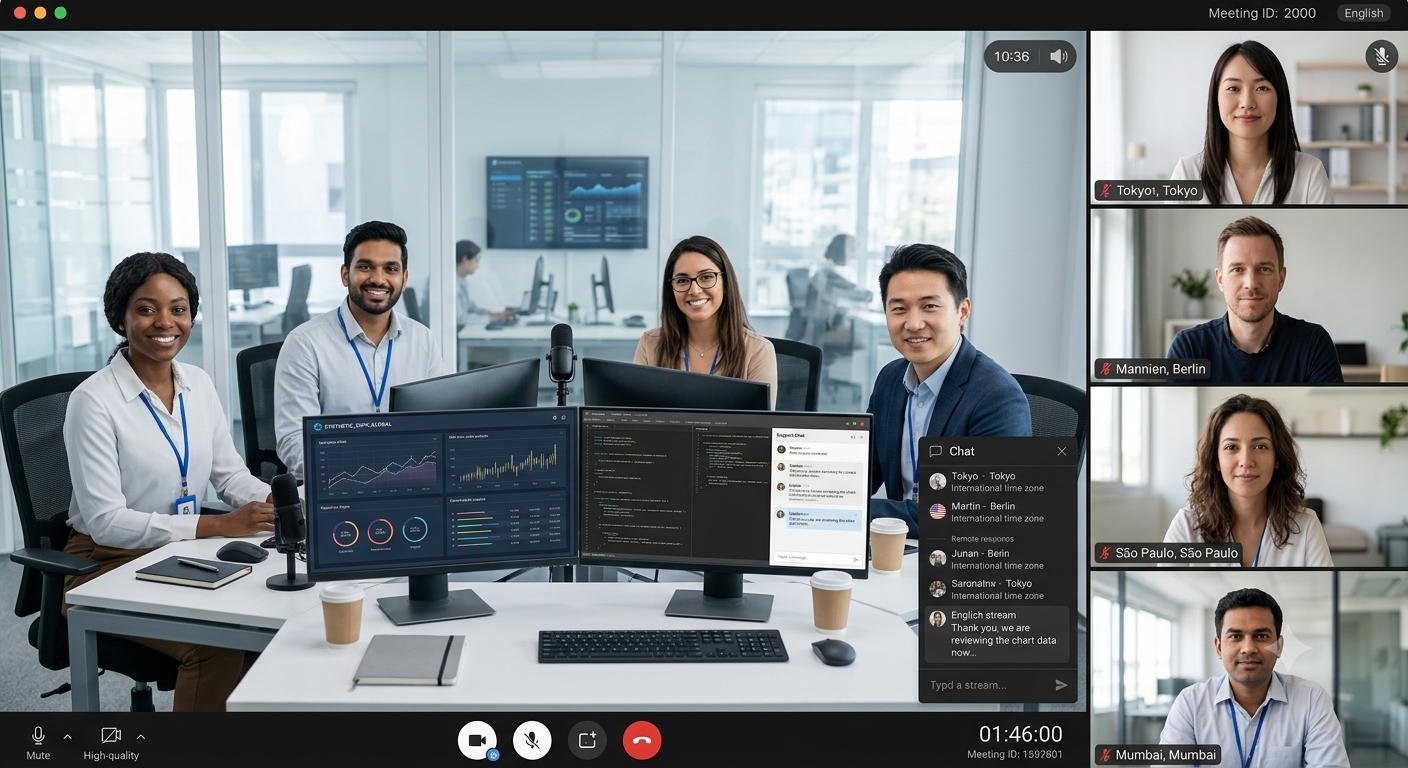Open the English language selector
1408x768 pixels.
1364,13
